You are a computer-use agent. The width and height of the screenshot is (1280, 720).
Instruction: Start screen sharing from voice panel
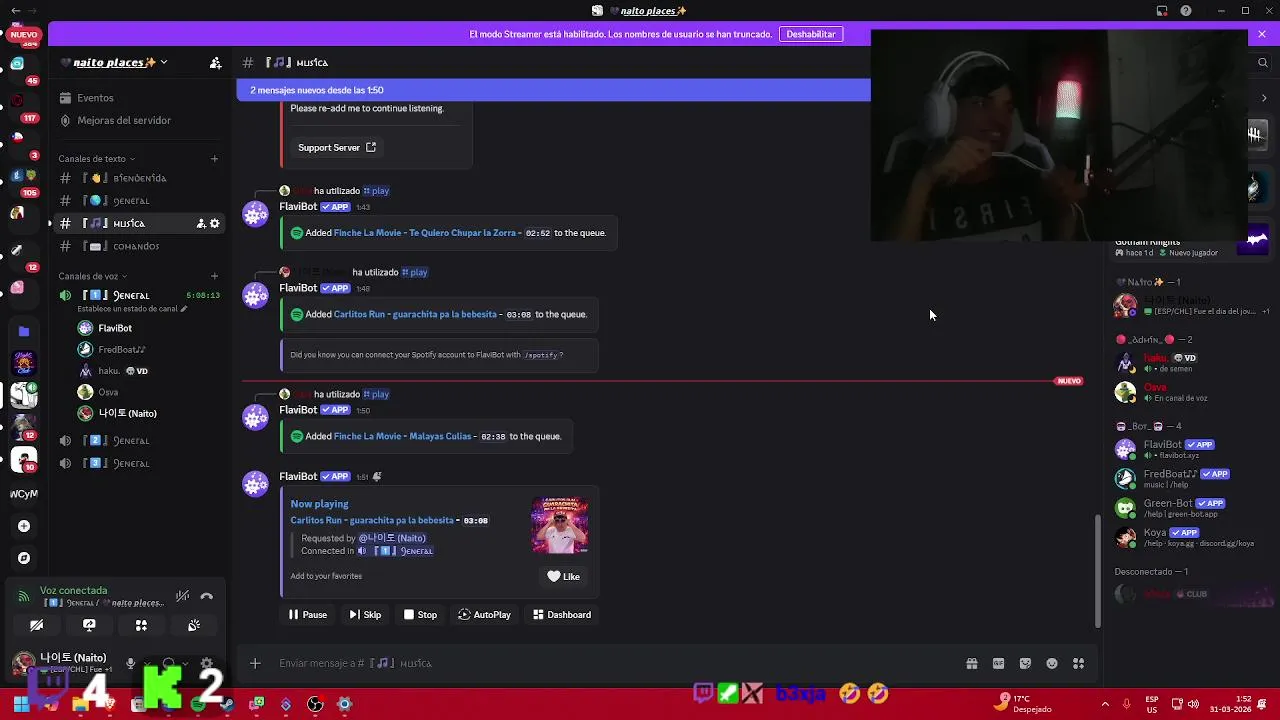[x=89, y=625]
